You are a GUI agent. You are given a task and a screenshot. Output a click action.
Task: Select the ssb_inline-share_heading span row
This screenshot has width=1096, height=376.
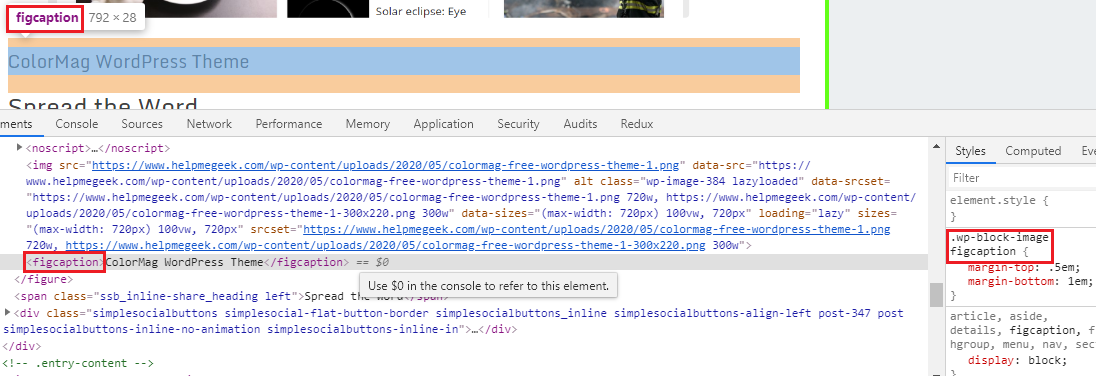tap(232, 296)
